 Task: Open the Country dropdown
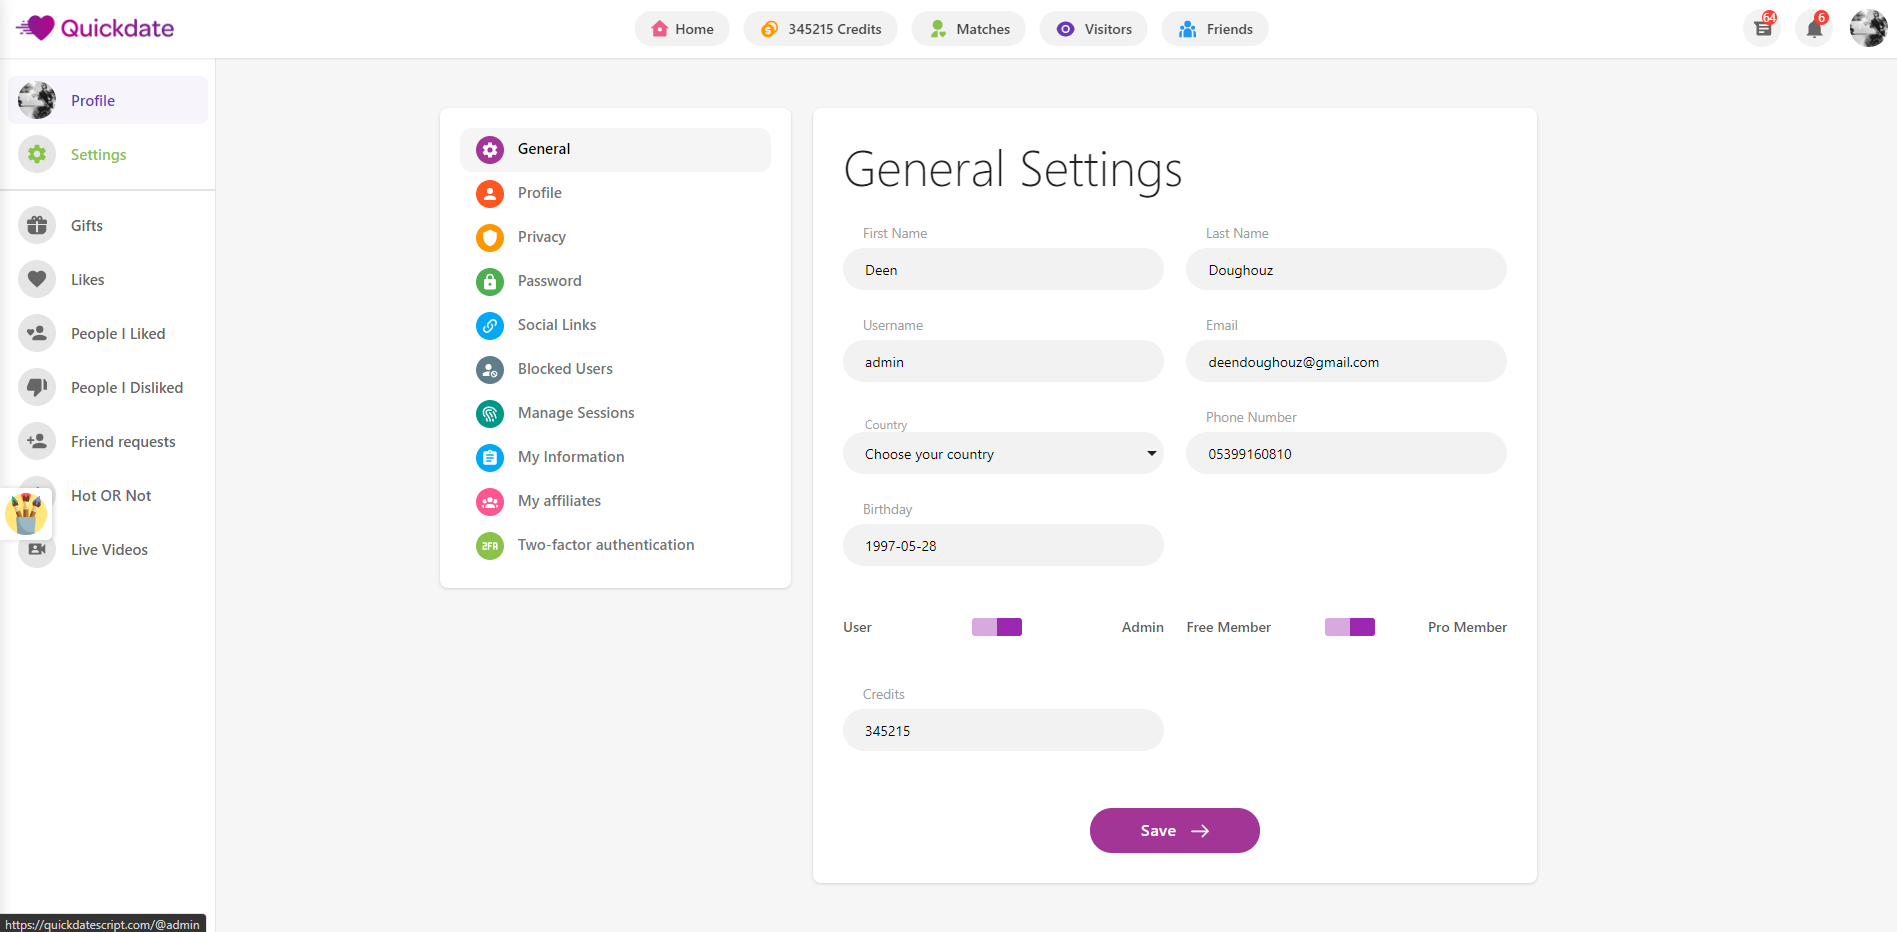pos(1003,454)
